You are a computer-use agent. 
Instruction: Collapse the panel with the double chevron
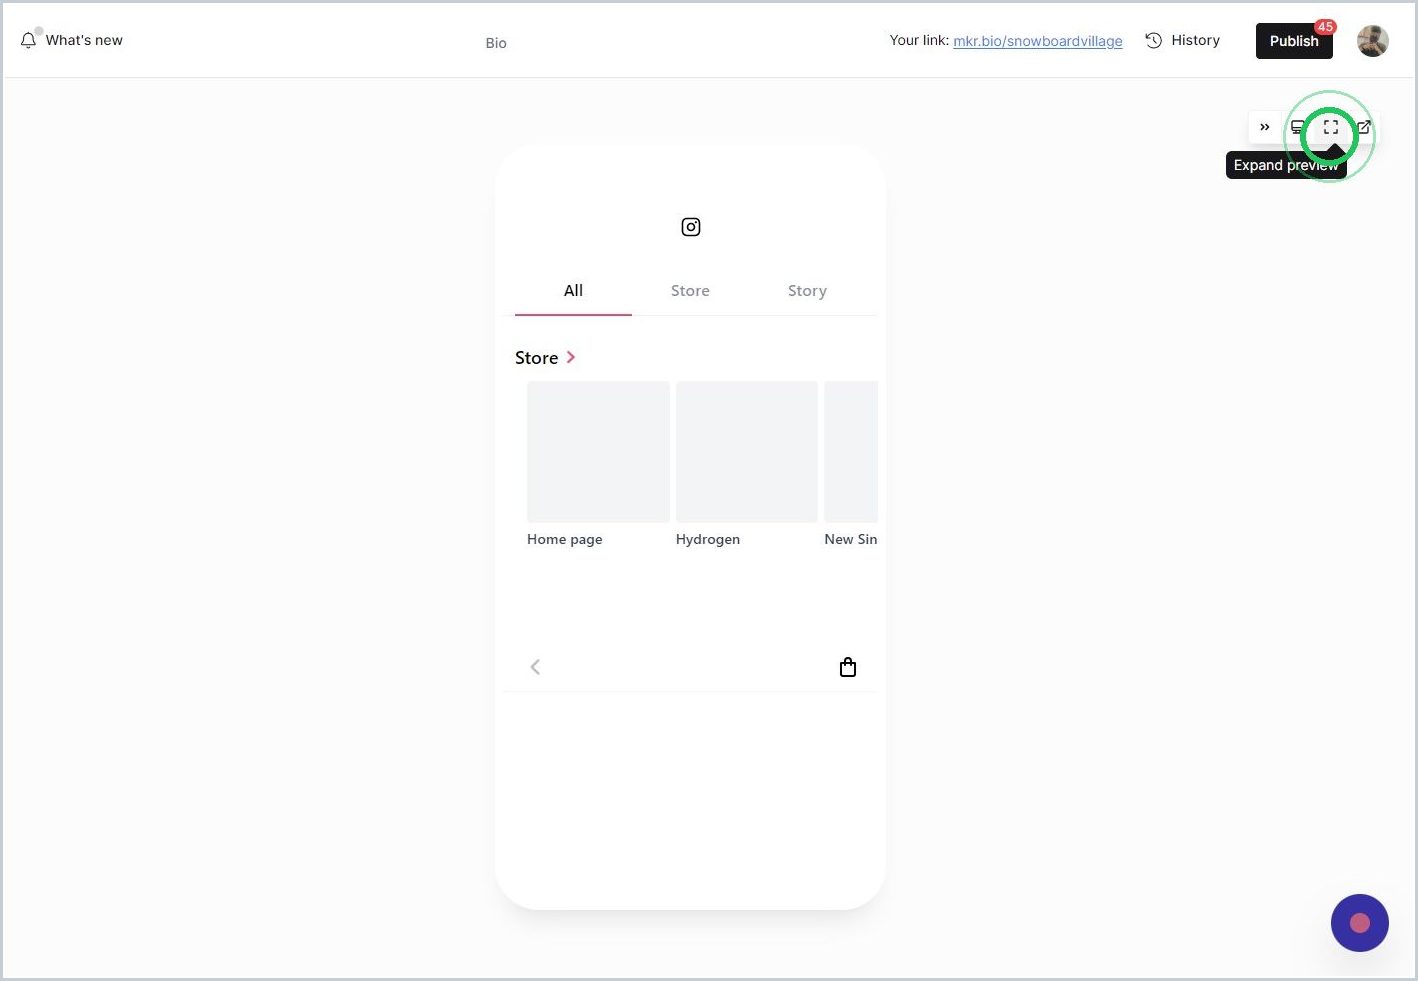tap(1265, 127)
